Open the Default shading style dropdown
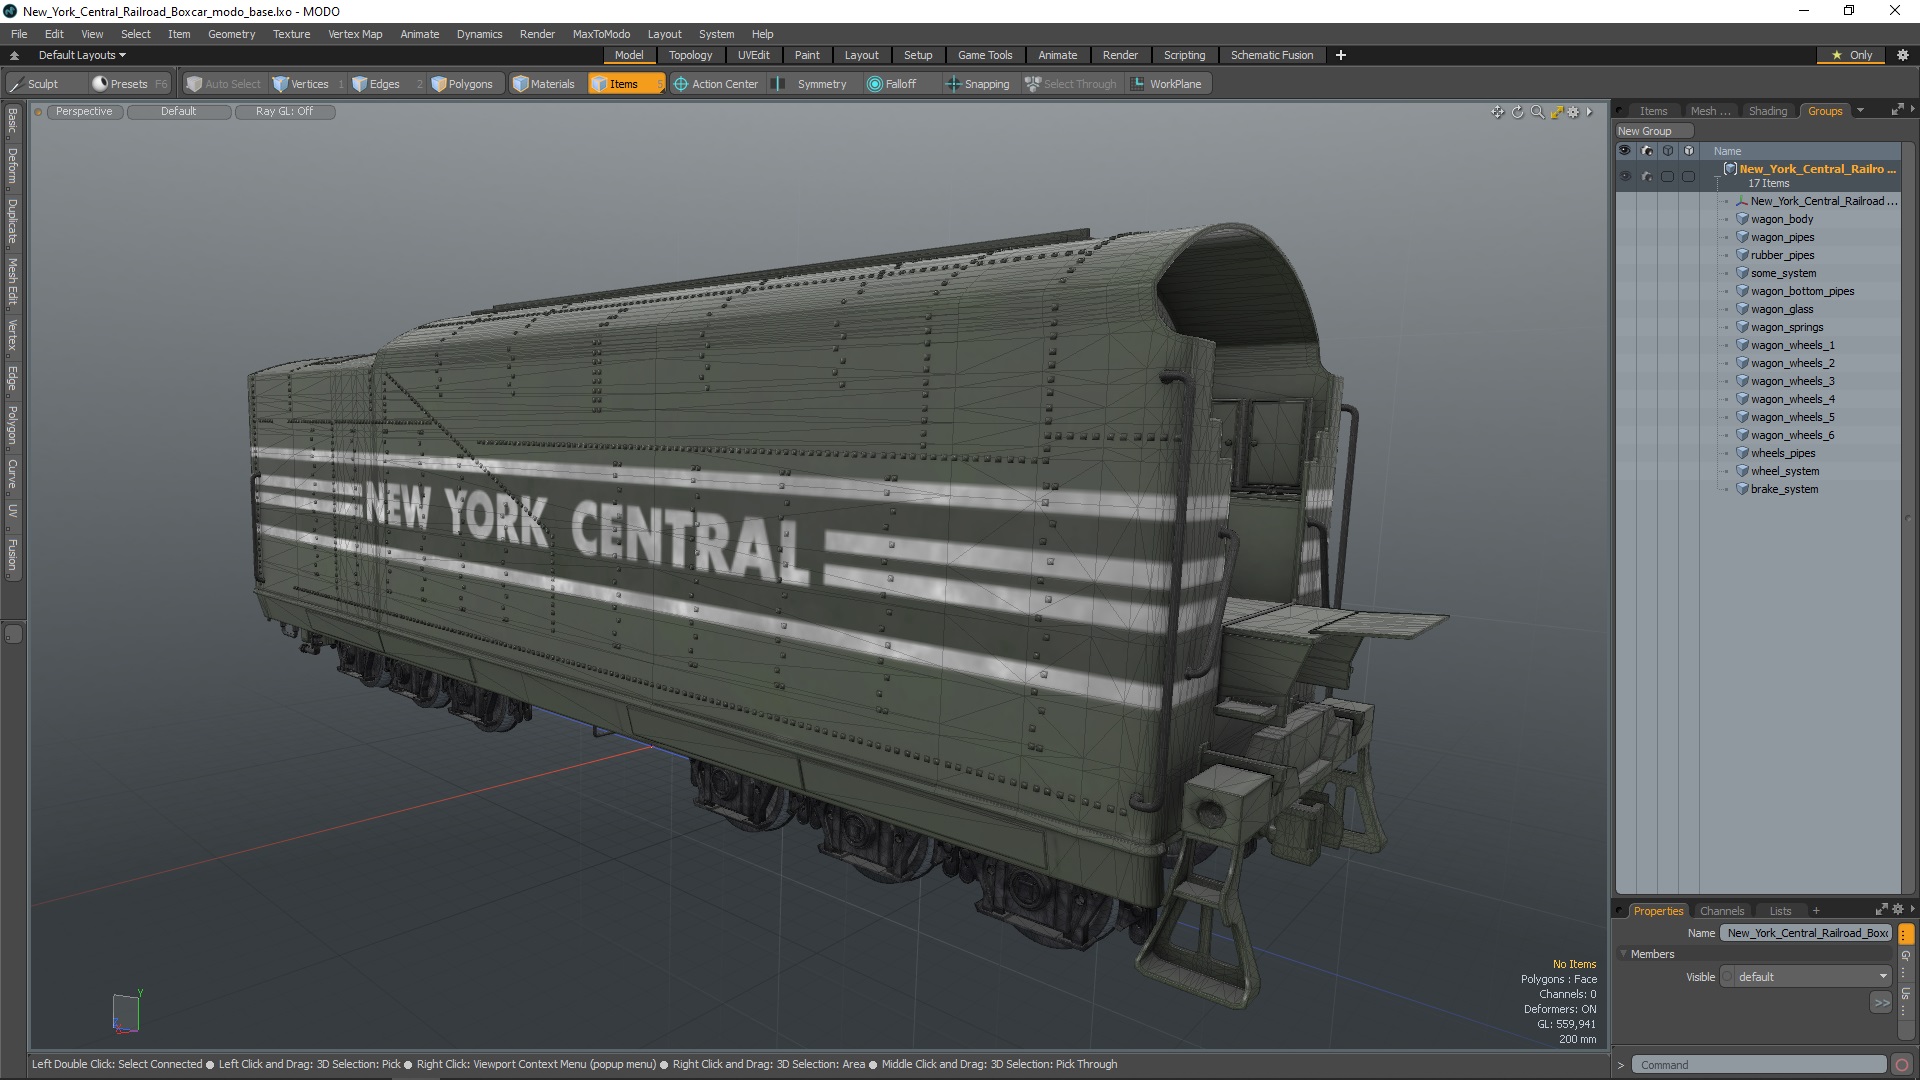Viewport: 1920px width, 1080px height. coord(179,112)
